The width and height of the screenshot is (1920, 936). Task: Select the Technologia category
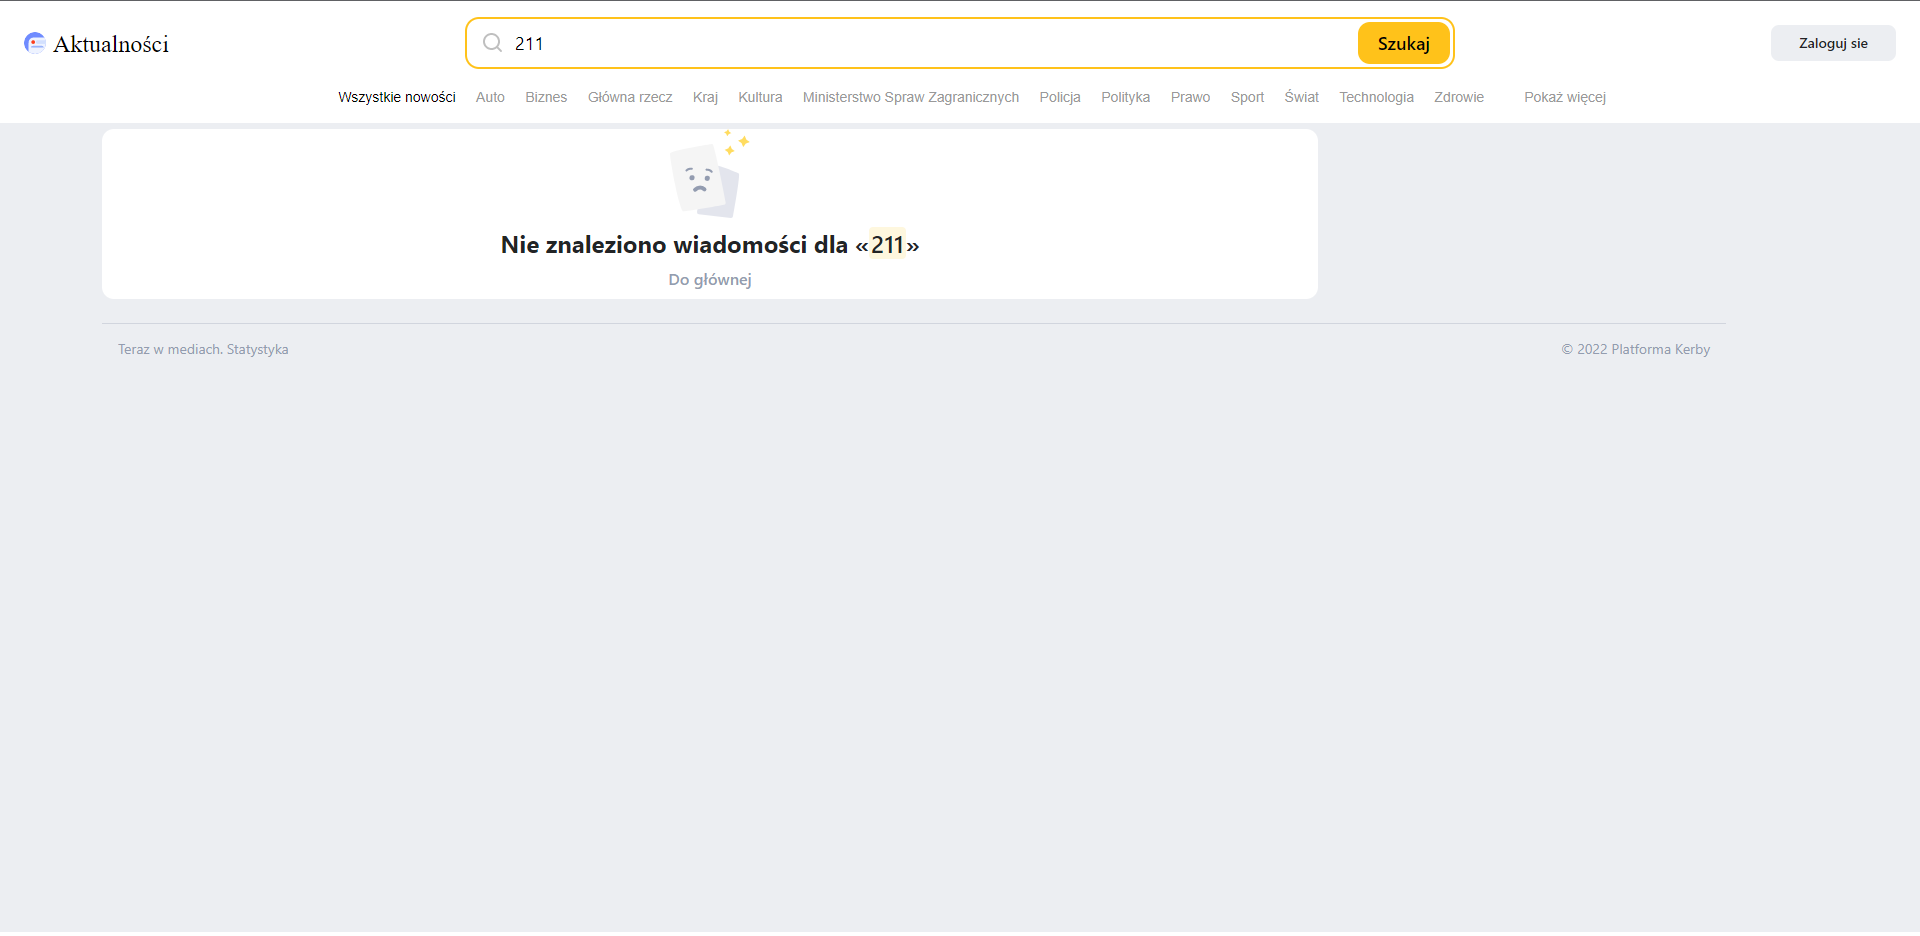[x=1377, y=97]
